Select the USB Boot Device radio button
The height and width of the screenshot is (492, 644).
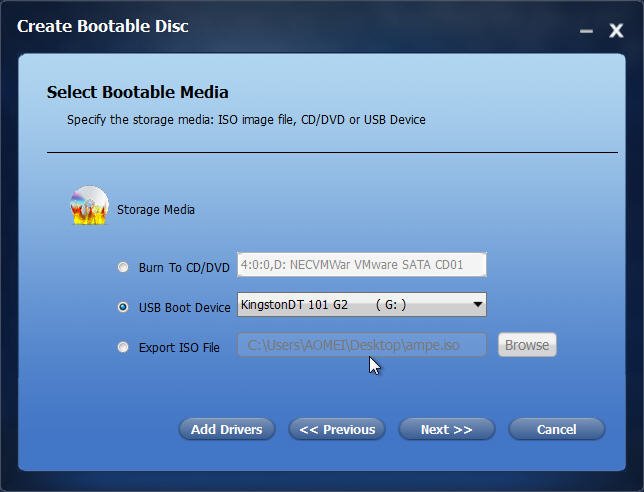[x=123, y=307]
